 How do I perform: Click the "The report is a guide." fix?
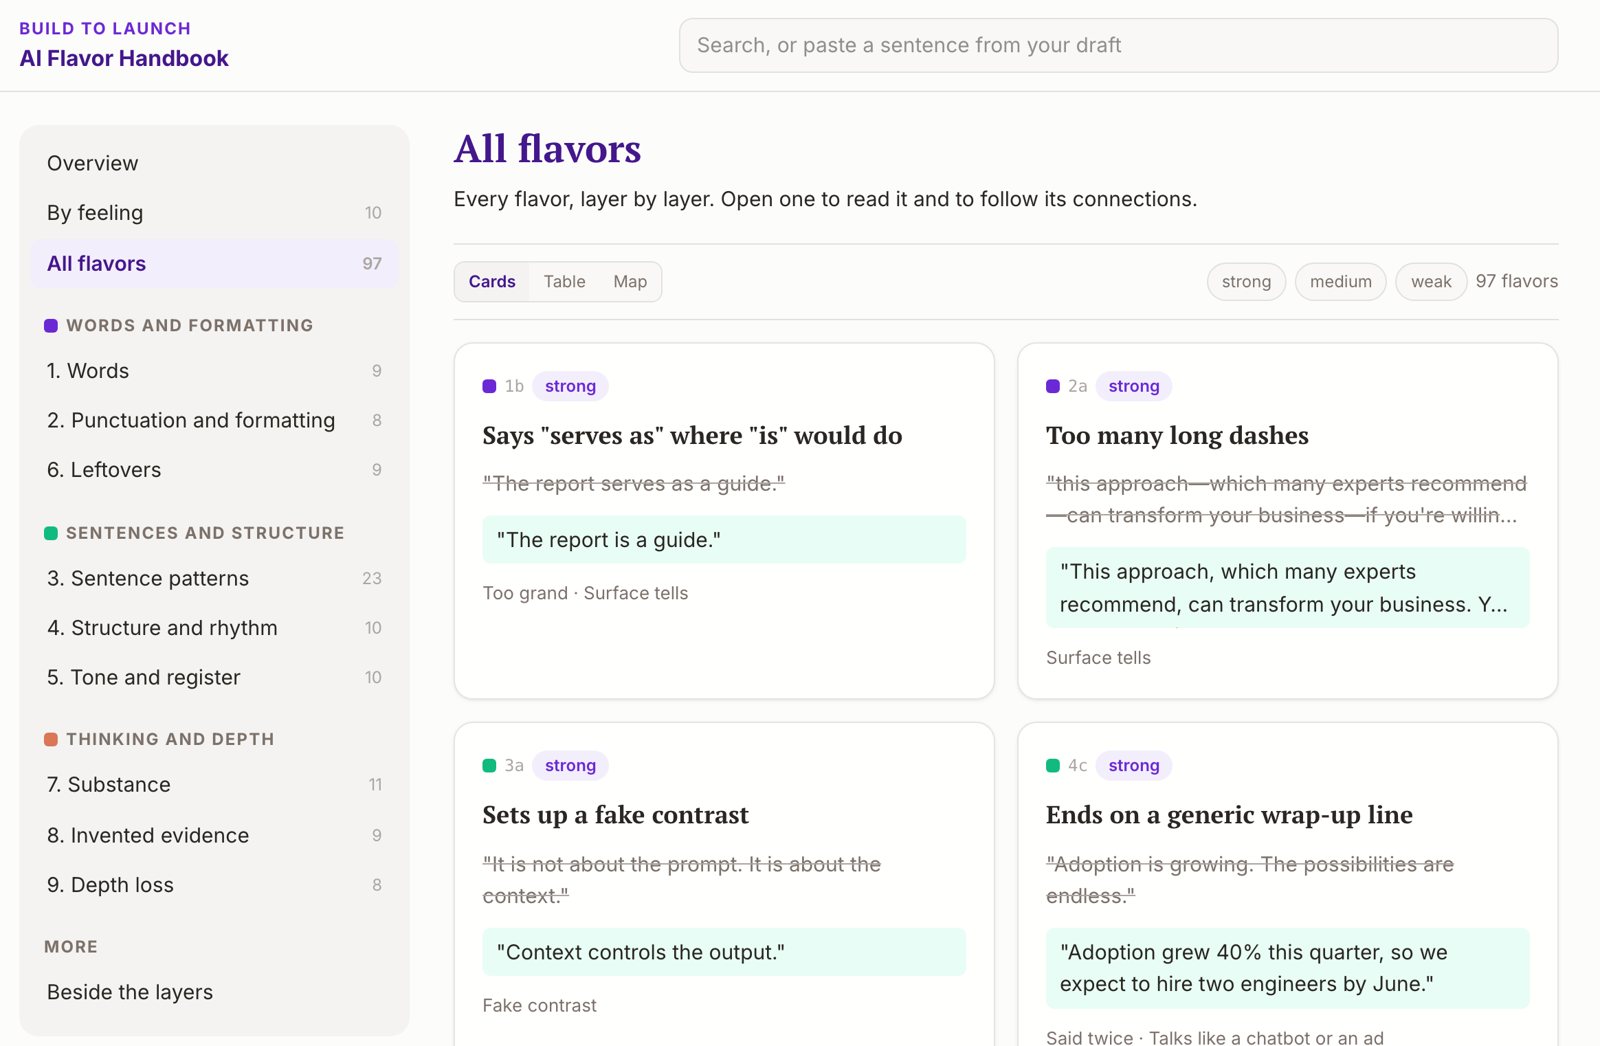click(724, 540)
